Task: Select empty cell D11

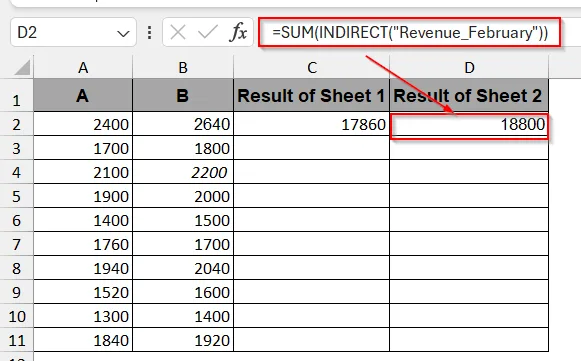Action: (469, 340)
